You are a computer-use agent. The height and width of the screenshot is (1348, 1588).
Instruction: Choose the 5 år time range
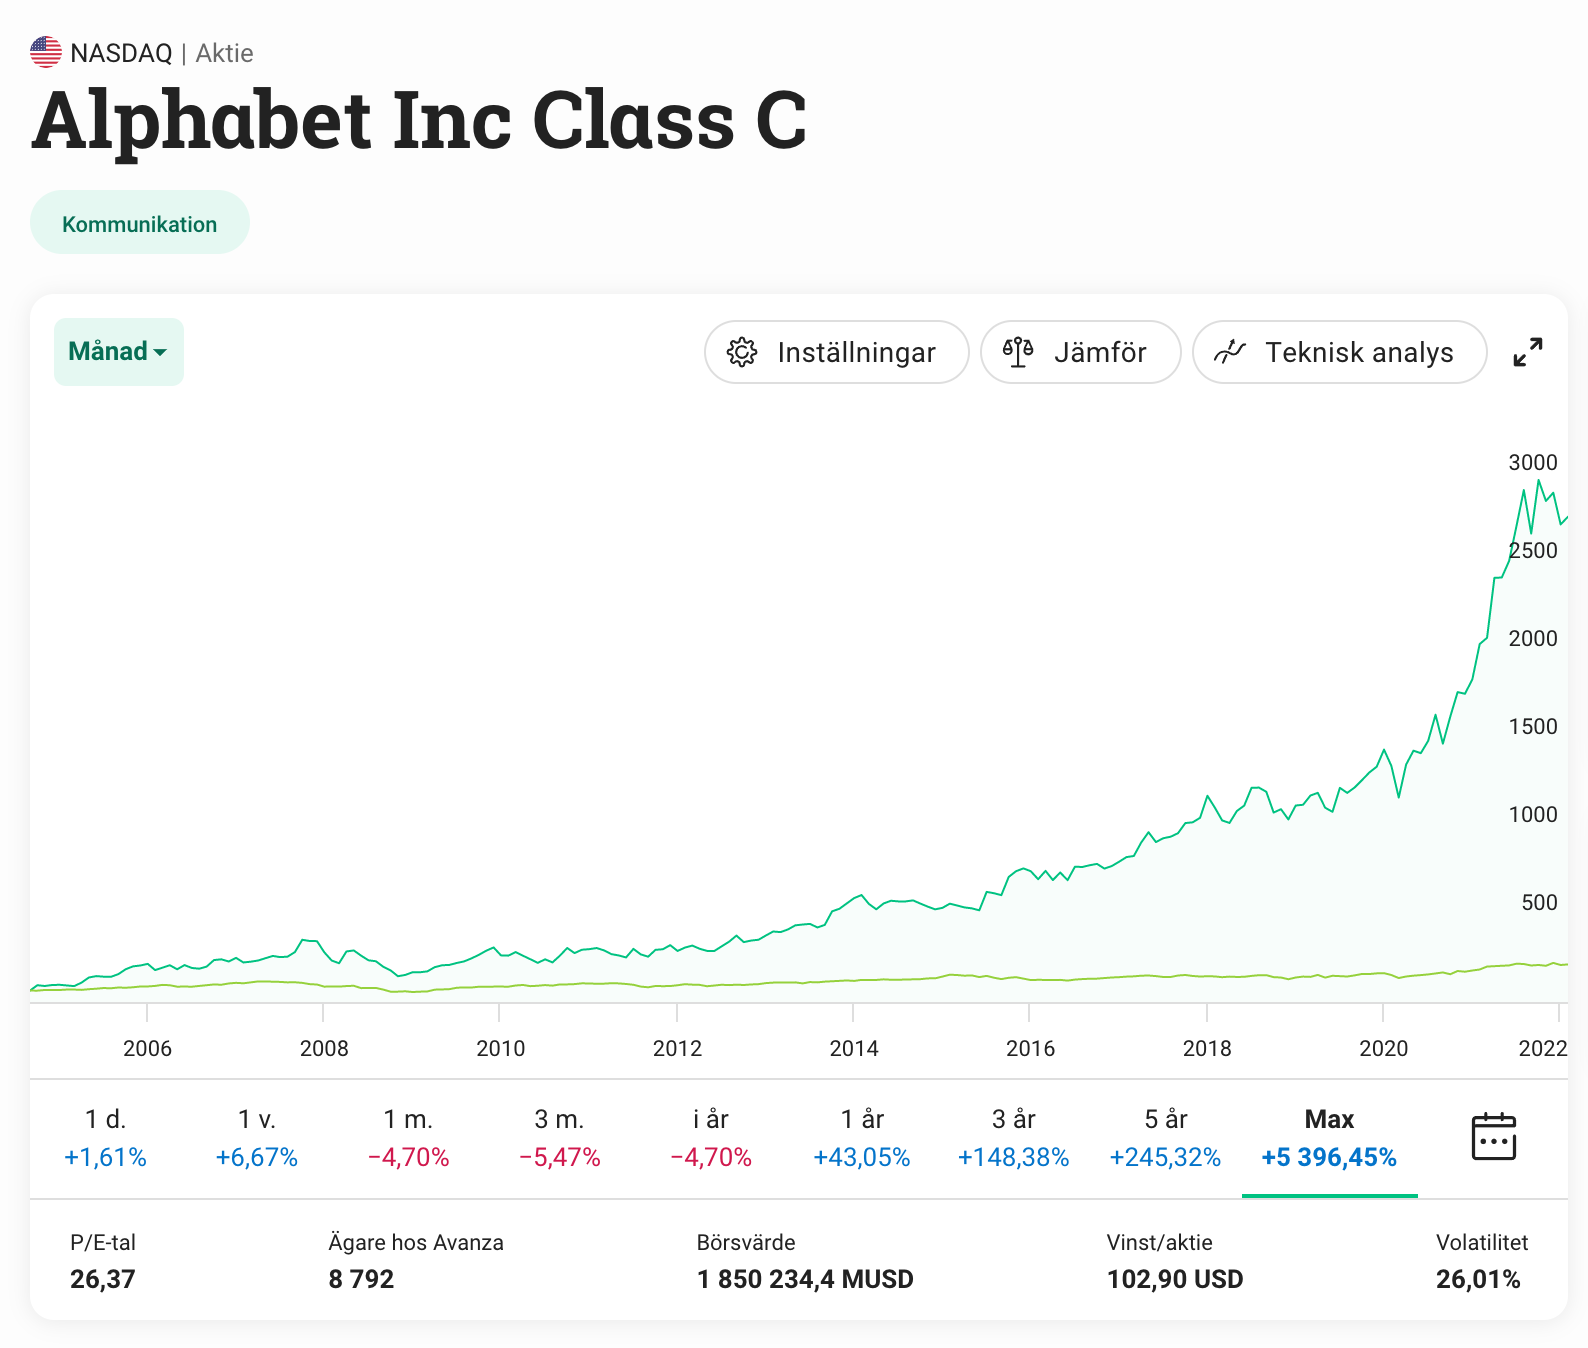tap(1165, 1138)
